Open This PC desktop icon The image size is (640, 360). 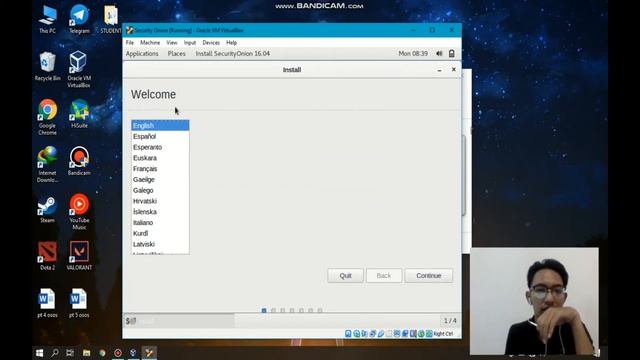[x=47, y=19]
